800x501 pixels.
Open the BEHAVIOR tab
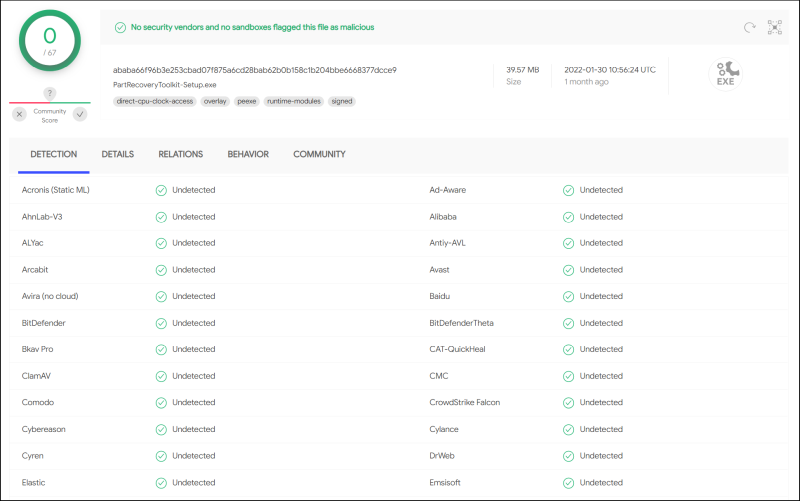pyautogui.click(x=248, y=154)
